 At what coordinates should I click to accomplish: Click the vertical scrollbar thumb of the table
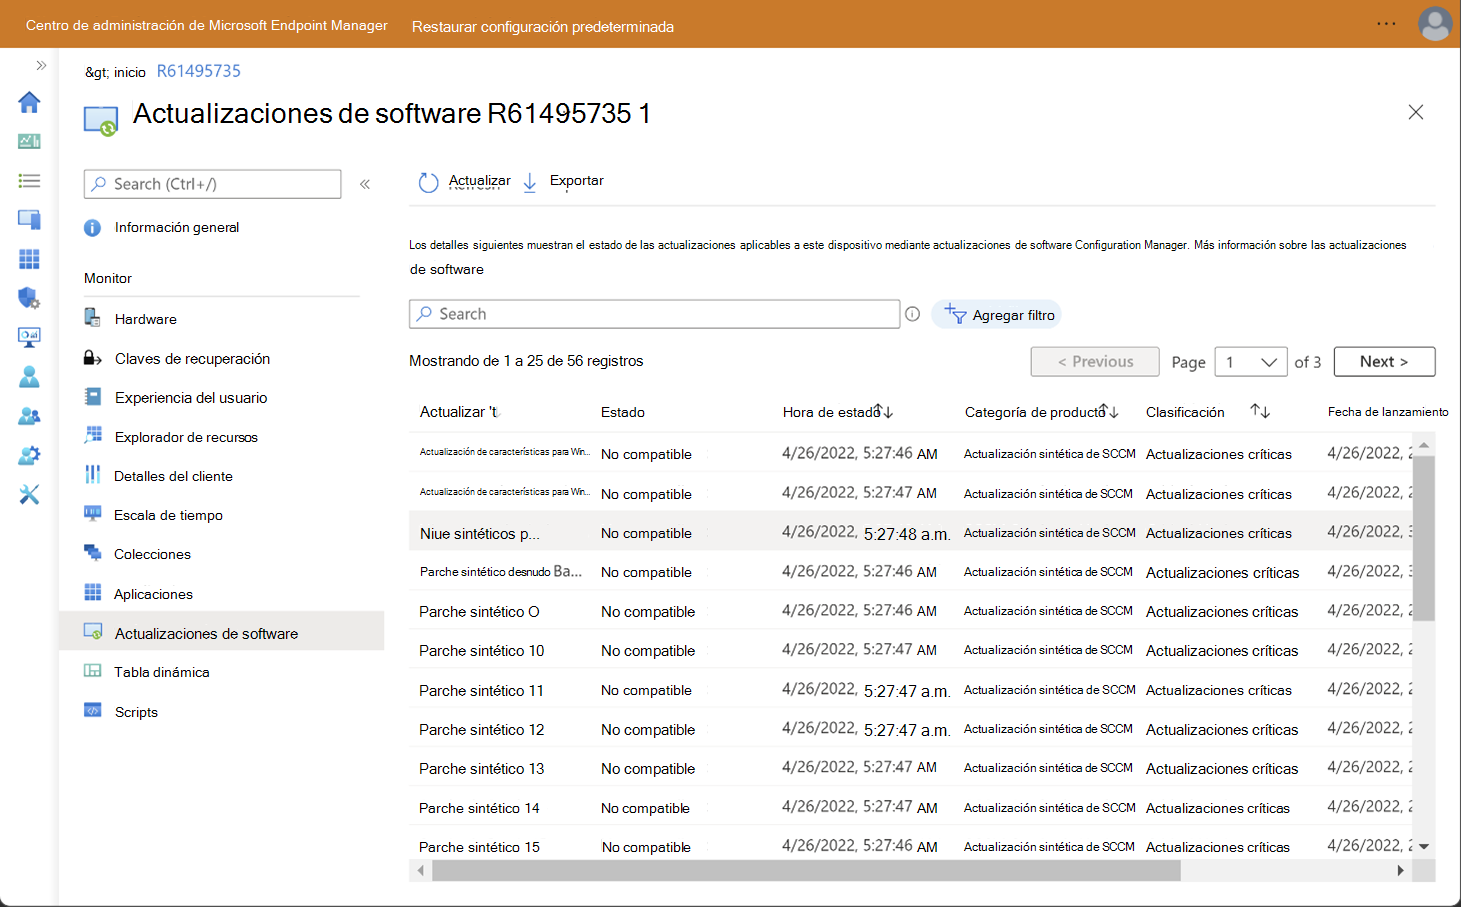1424,537
